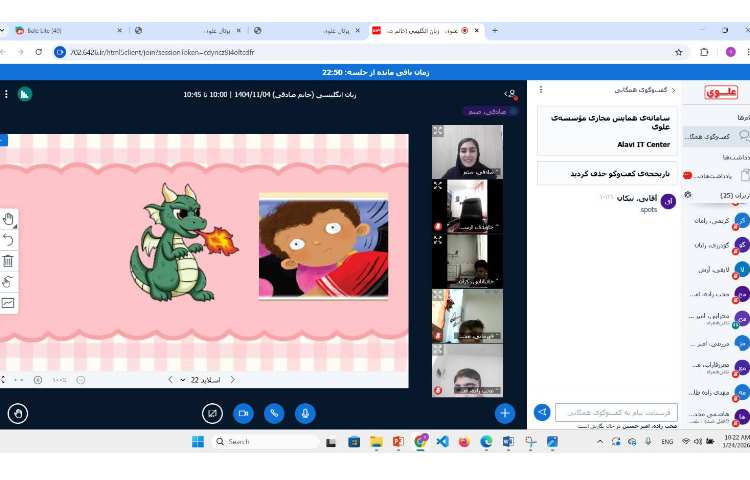Image resolution: width=750 pixels, height=480 pixels.
Task: Click the trash icon to delete annotations
Action: [x=8, y=261]
